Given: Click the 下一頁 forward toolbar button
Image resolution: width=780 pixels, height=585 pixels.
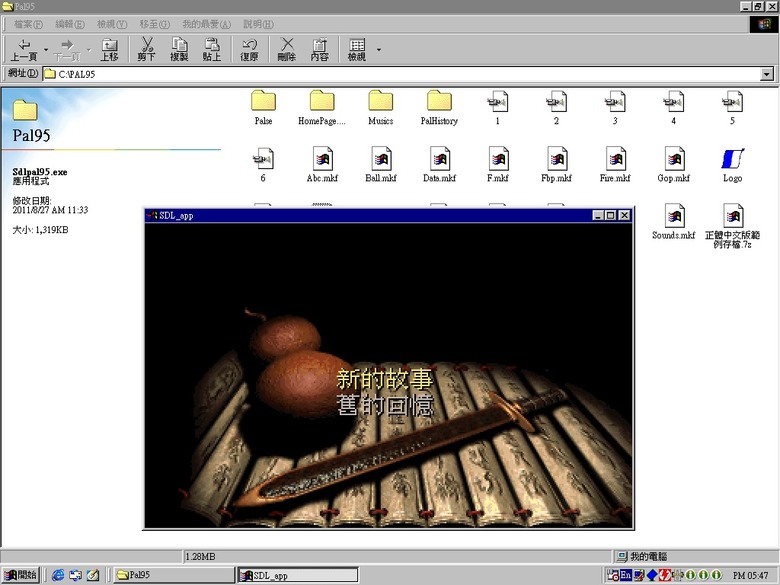Looking at the screenshot, I should pos(67,50).
